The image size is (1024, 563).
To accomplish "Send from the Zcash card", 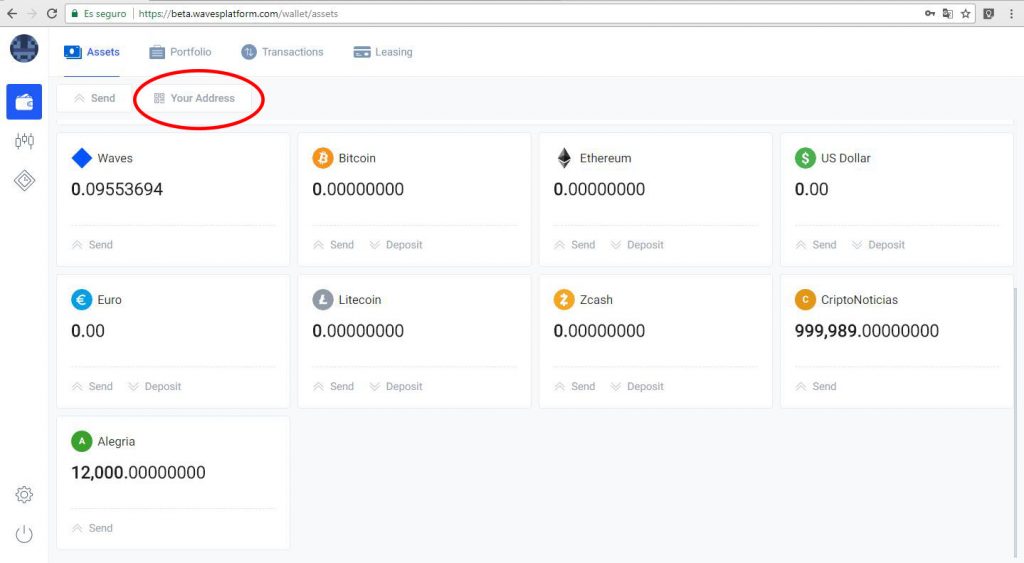I will tap(575, 387).
